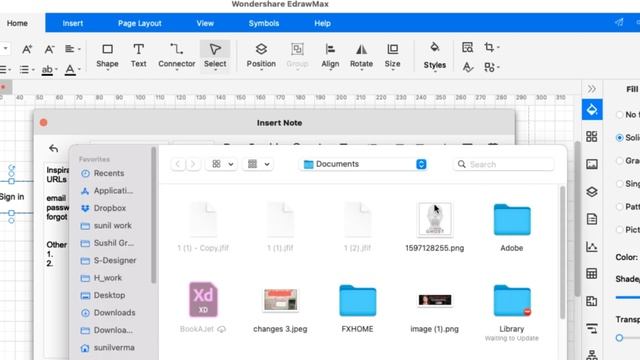Choose the Connector tool
The image size is (640, 360).
(176, 56)
